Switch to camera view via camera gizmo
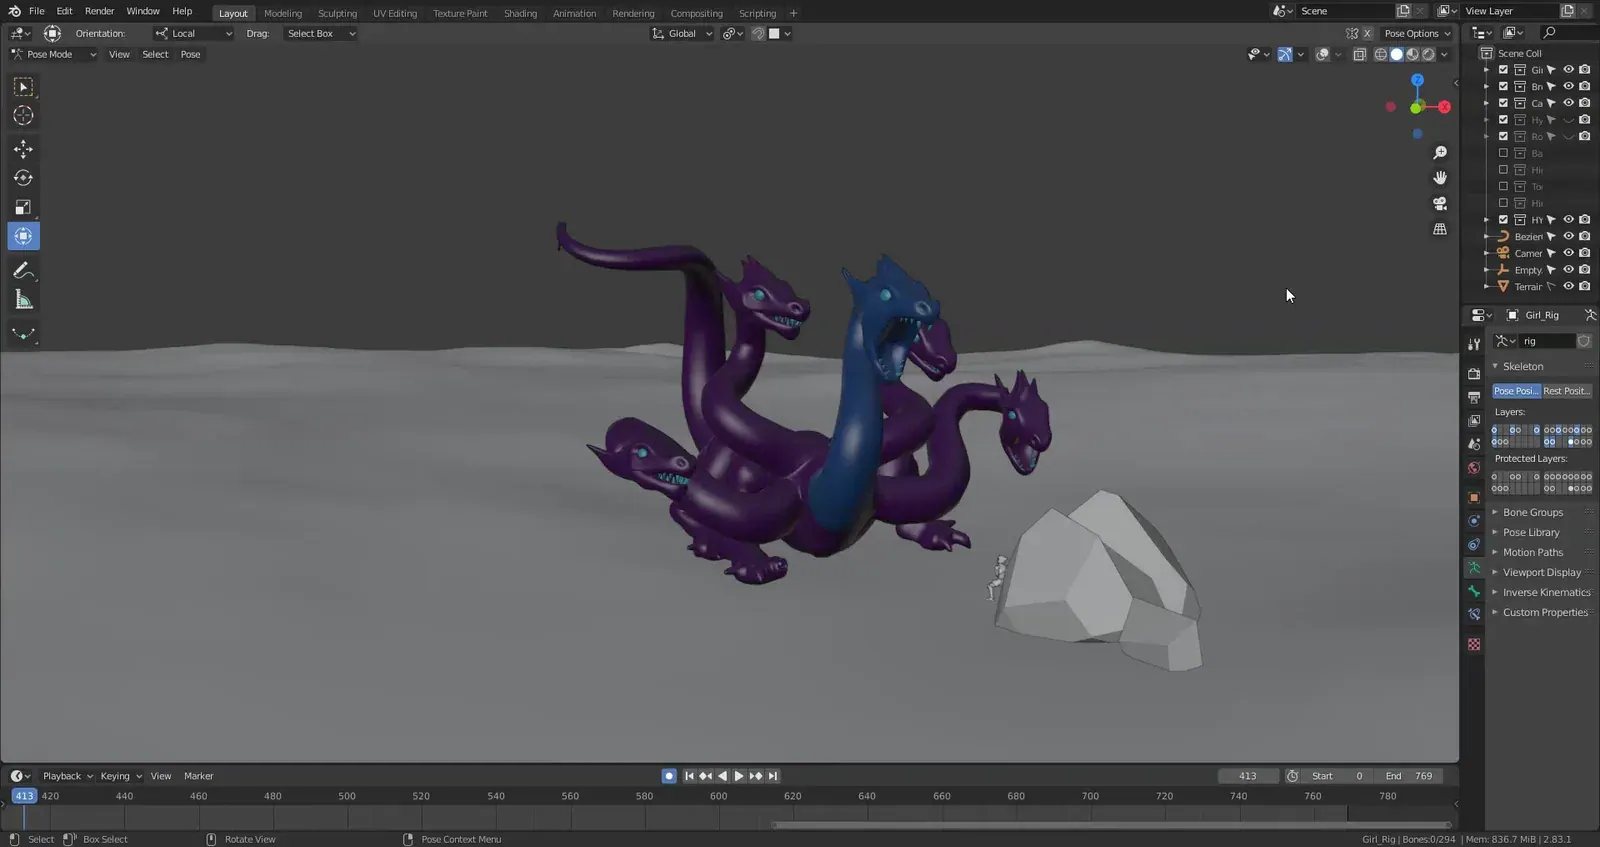The height and width of the screenshot is (847, 1600). 1440,203
